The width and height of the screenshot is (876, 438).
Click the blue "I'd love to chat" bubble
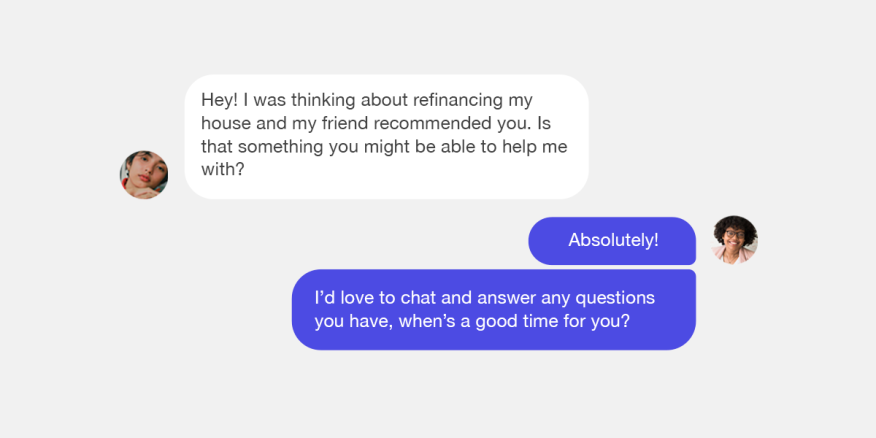(493, 310)
